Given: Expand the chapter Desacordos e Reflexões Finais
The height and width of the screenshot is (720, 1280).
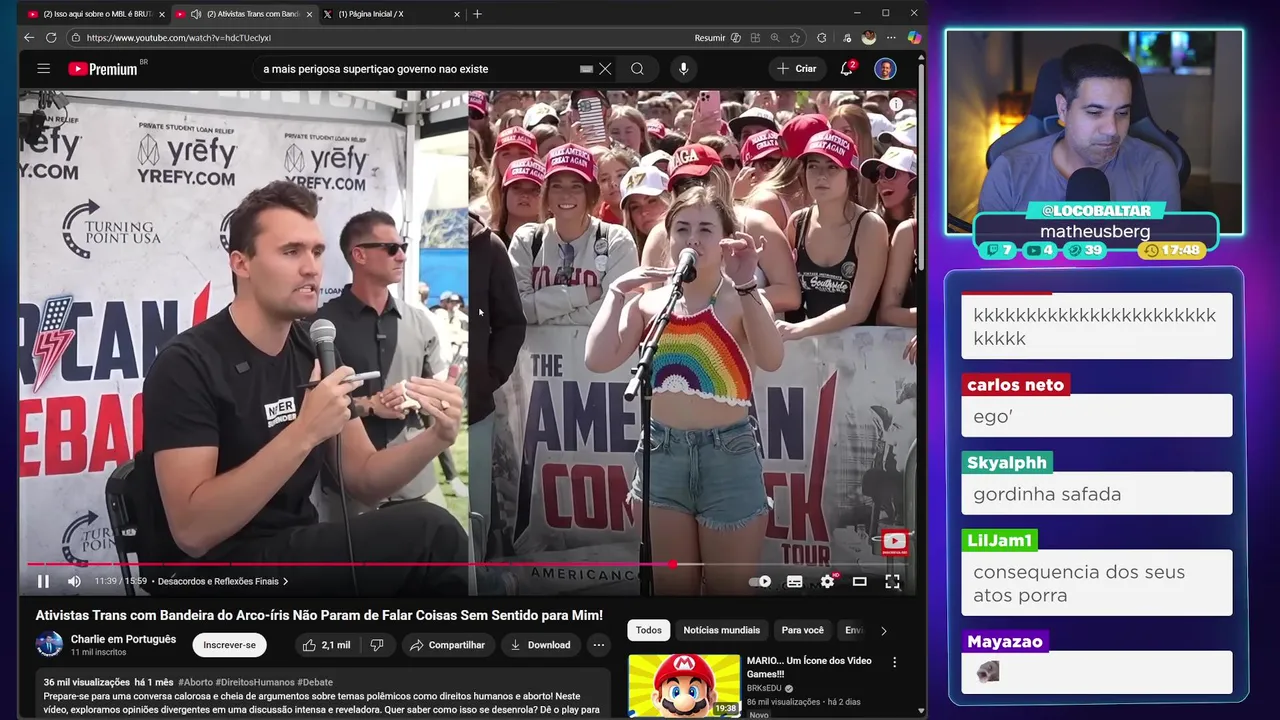Looking at the screenshot, I should pyautogui.click(x=223, y=581).
